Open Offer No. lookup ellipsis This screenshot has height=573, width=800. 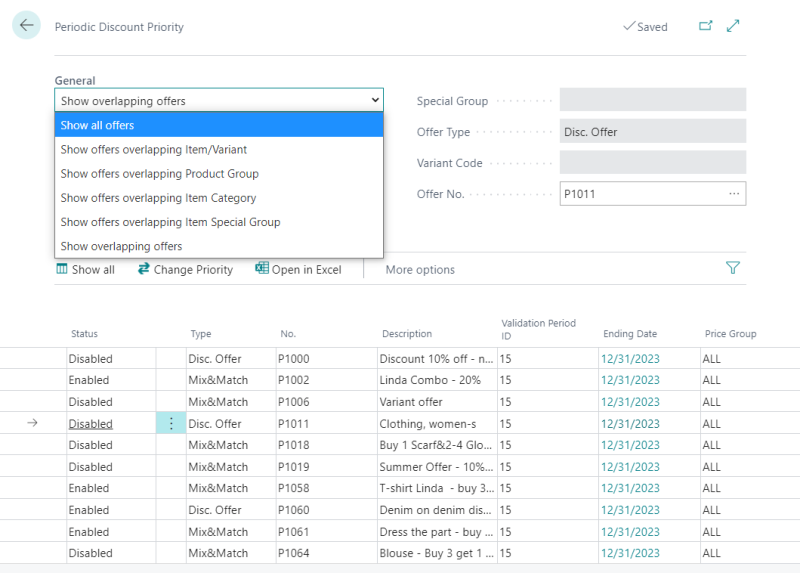coord(734,194)
